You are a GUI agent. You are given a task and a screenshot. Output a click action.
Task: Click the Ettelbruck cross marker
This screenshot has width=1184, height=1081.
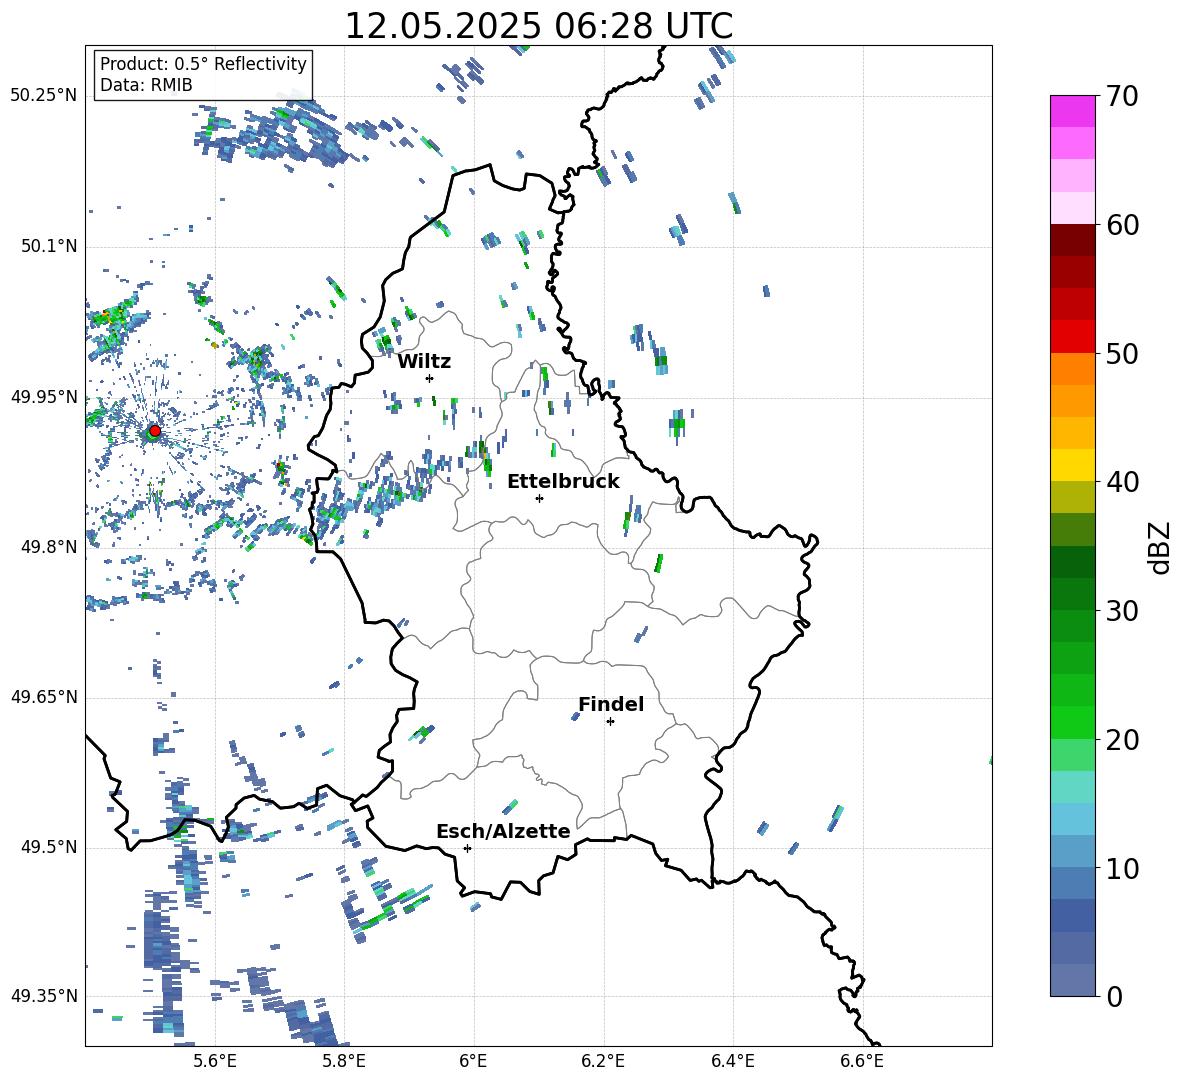pyautogui.click(x=539, y=498)
